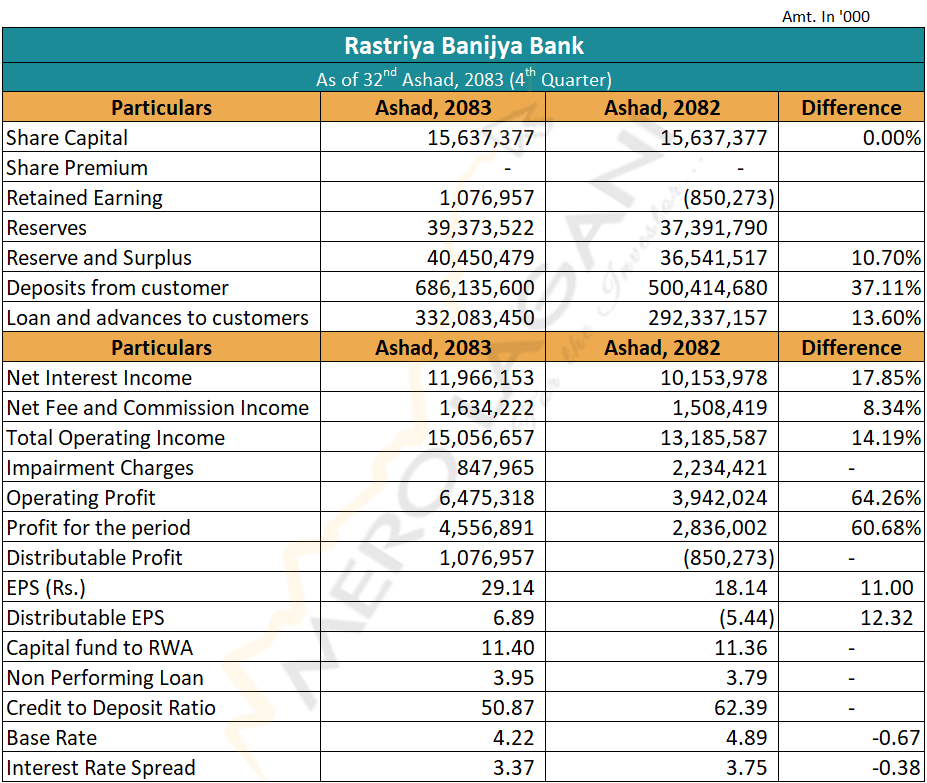Click the Total Operating Income label
This screenshot has width=927, height=783.
[x=115, y=438]
